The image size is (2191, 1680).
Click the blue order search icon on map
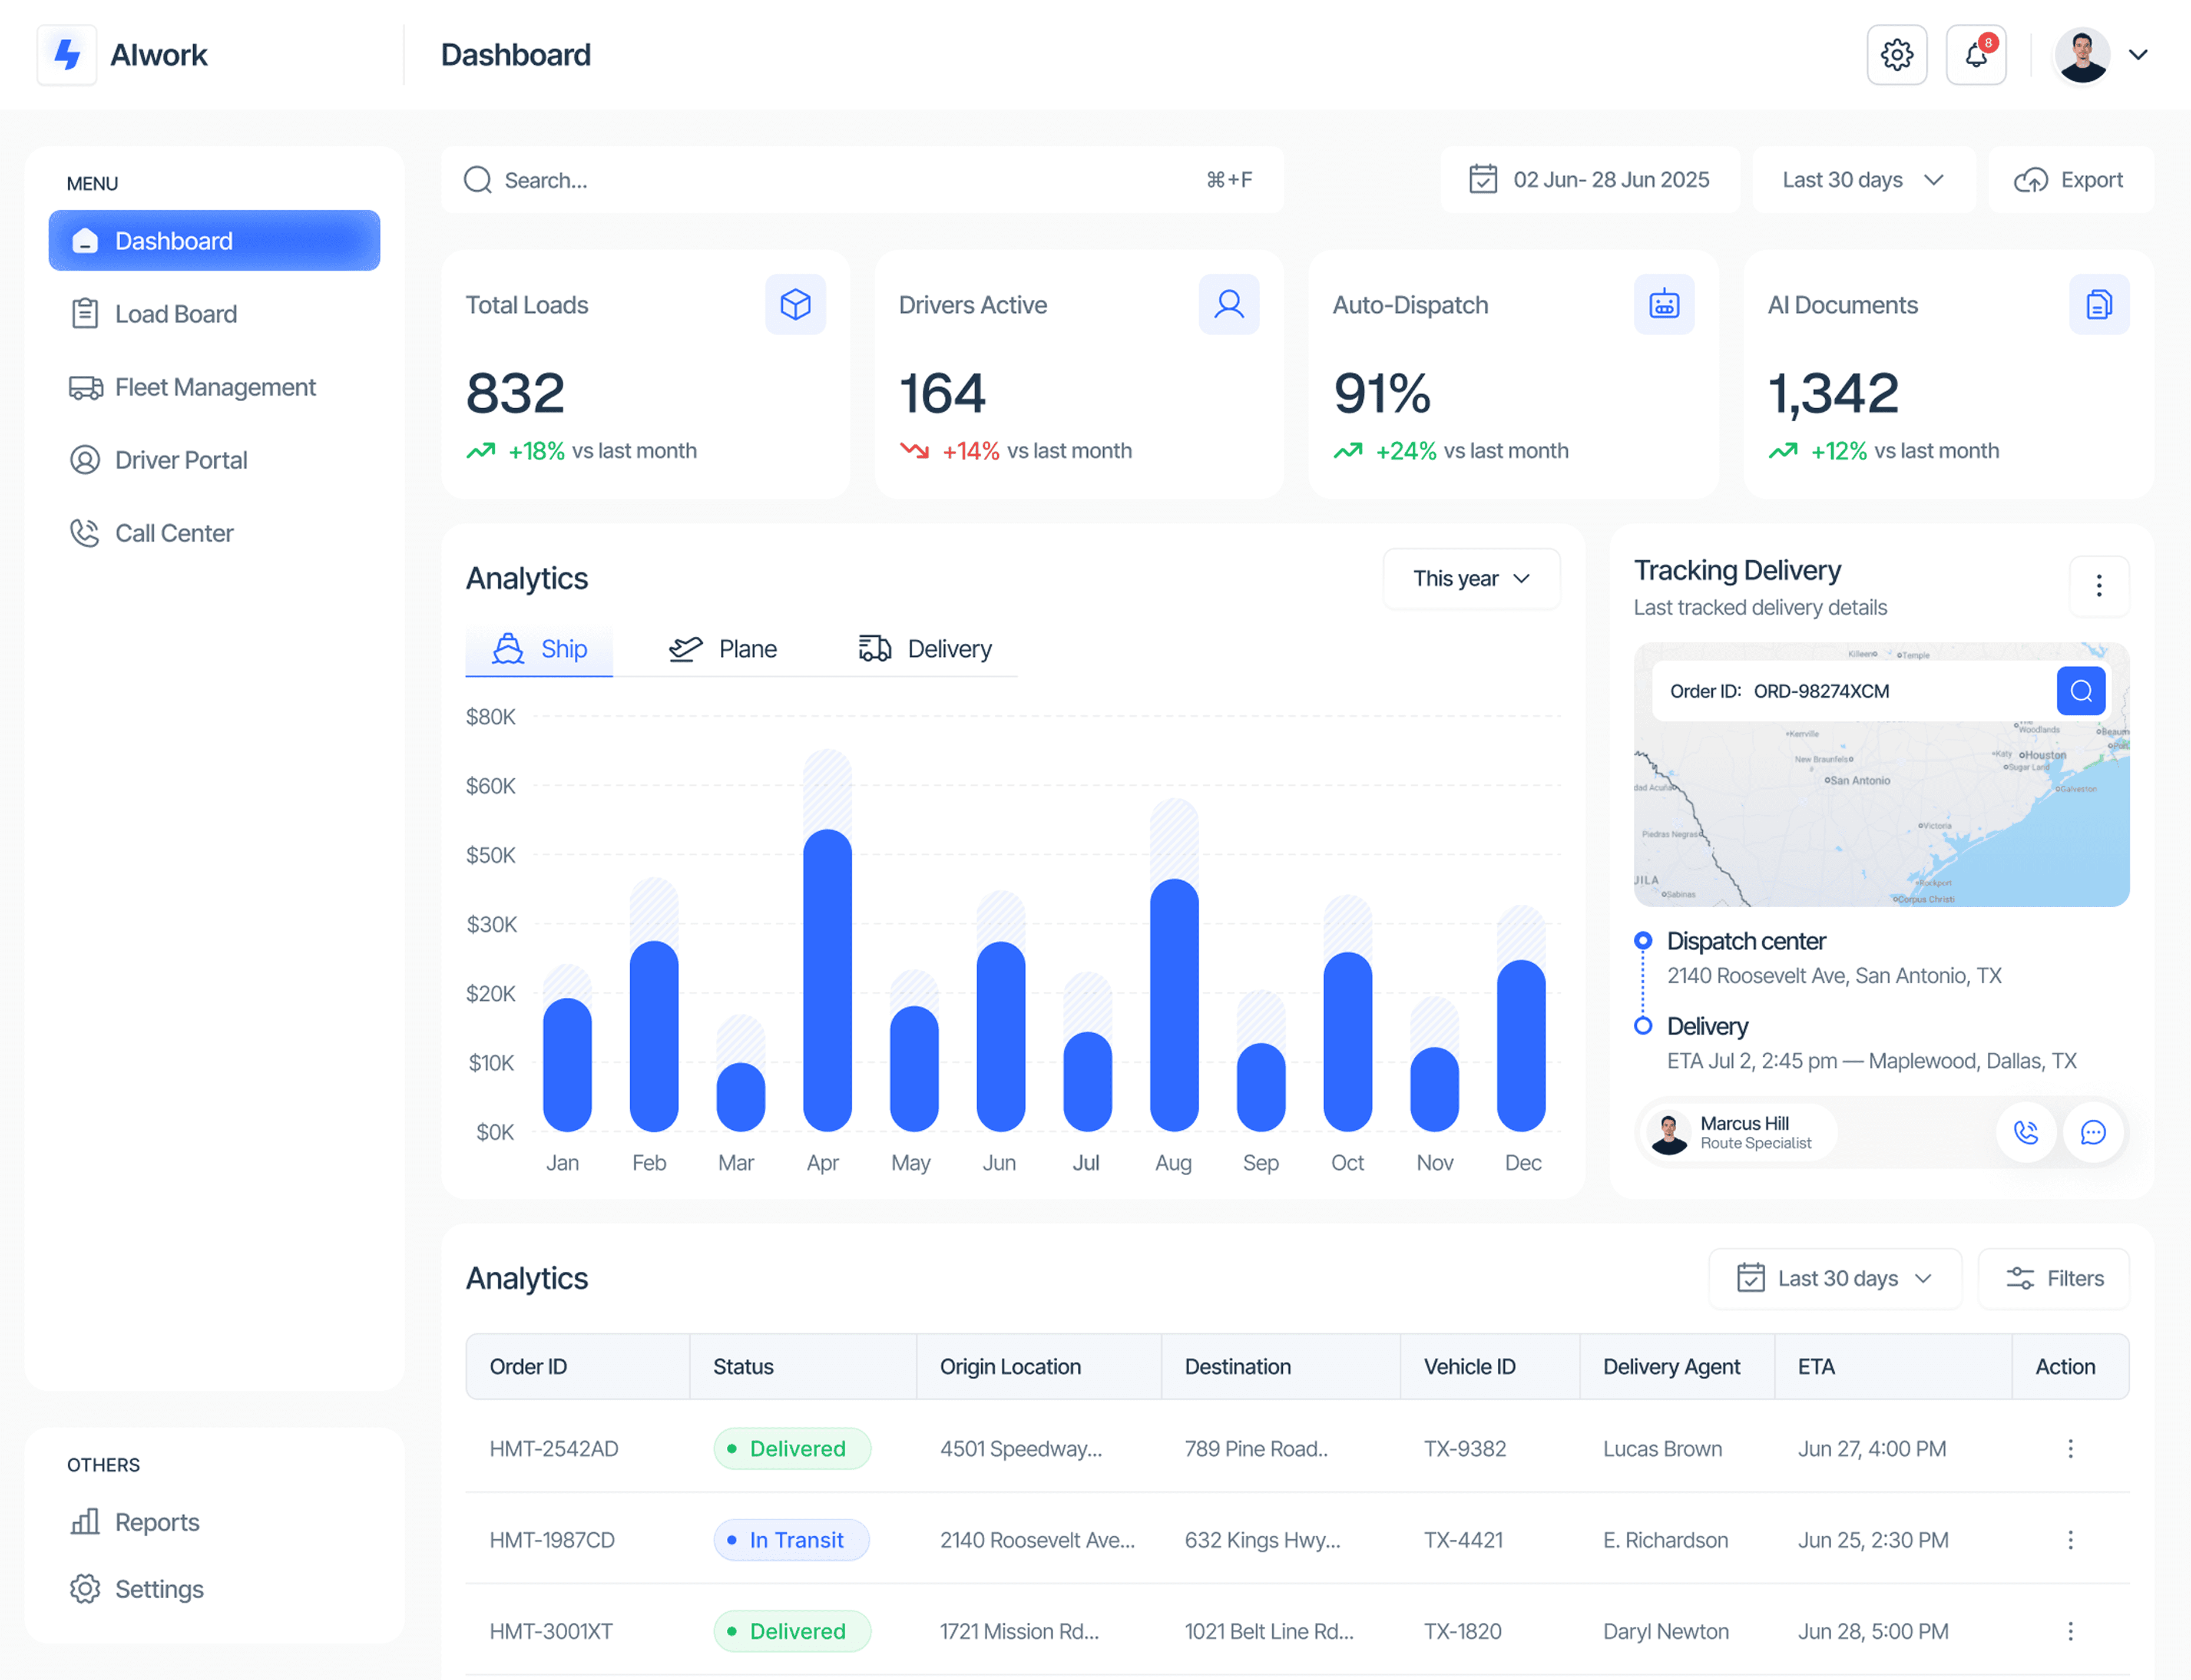(2080, 691)
